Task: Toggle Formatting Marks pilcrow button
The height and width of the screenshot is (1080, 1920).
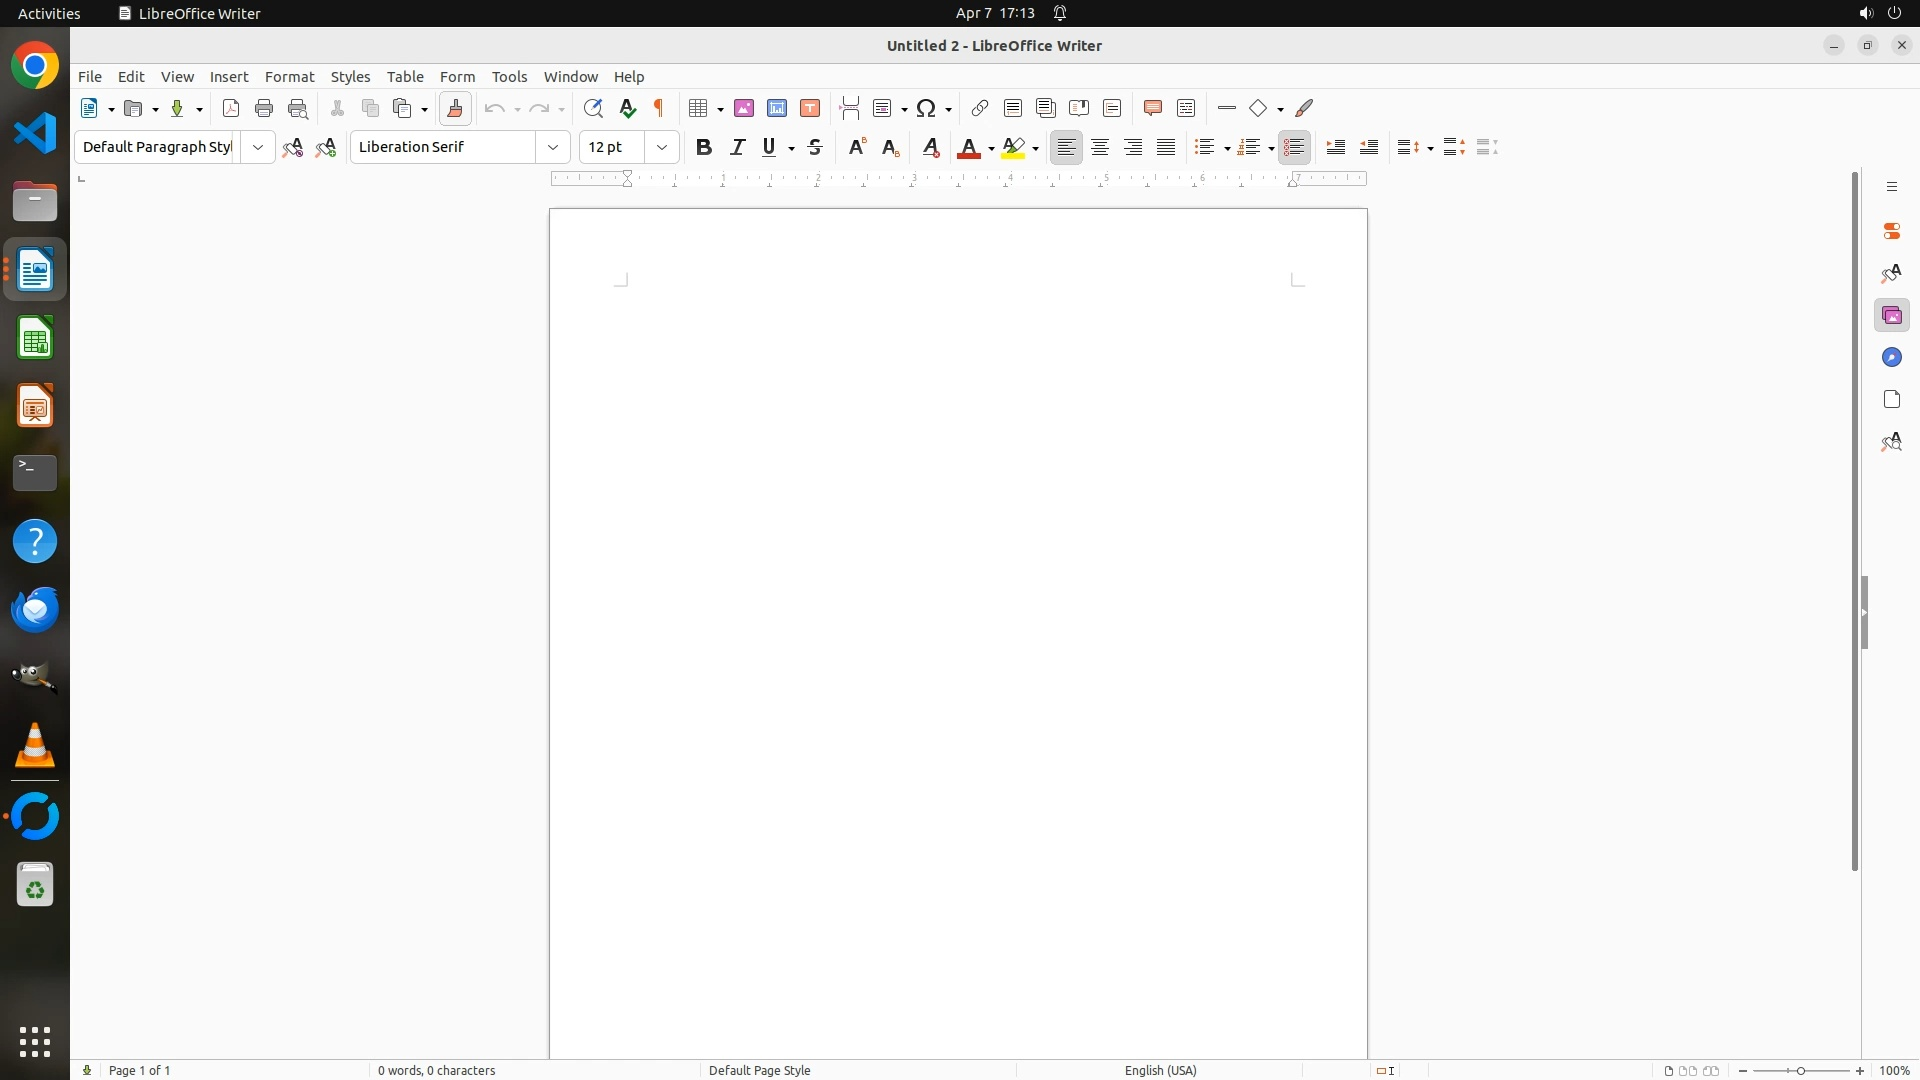Action: click(659, 108)
